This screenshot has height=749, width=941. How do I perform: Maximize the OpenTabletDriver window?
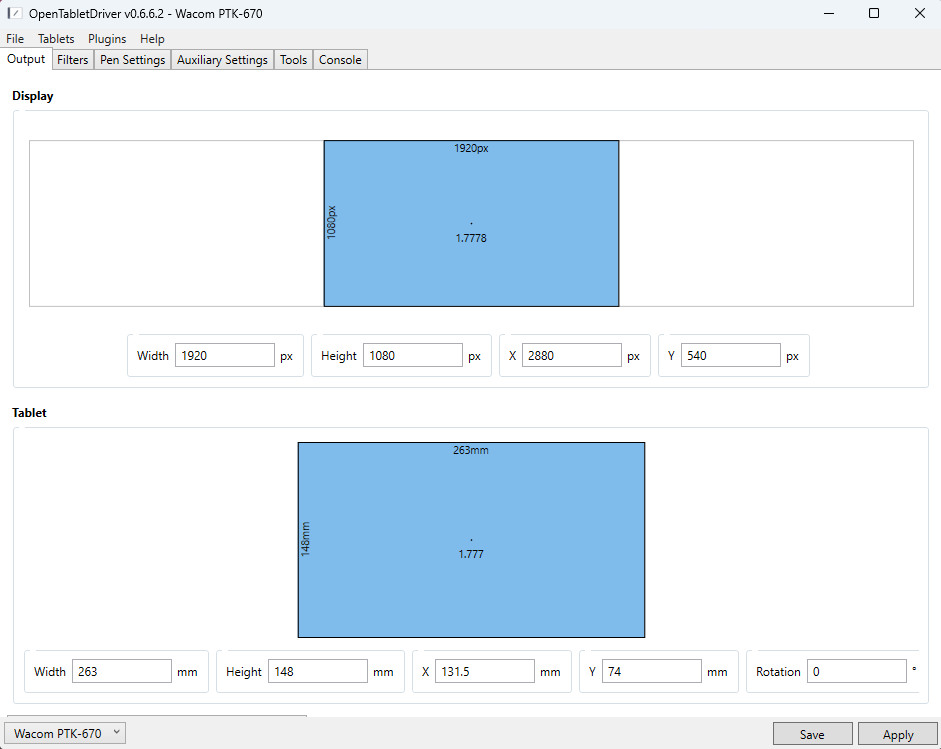point(874,13)
